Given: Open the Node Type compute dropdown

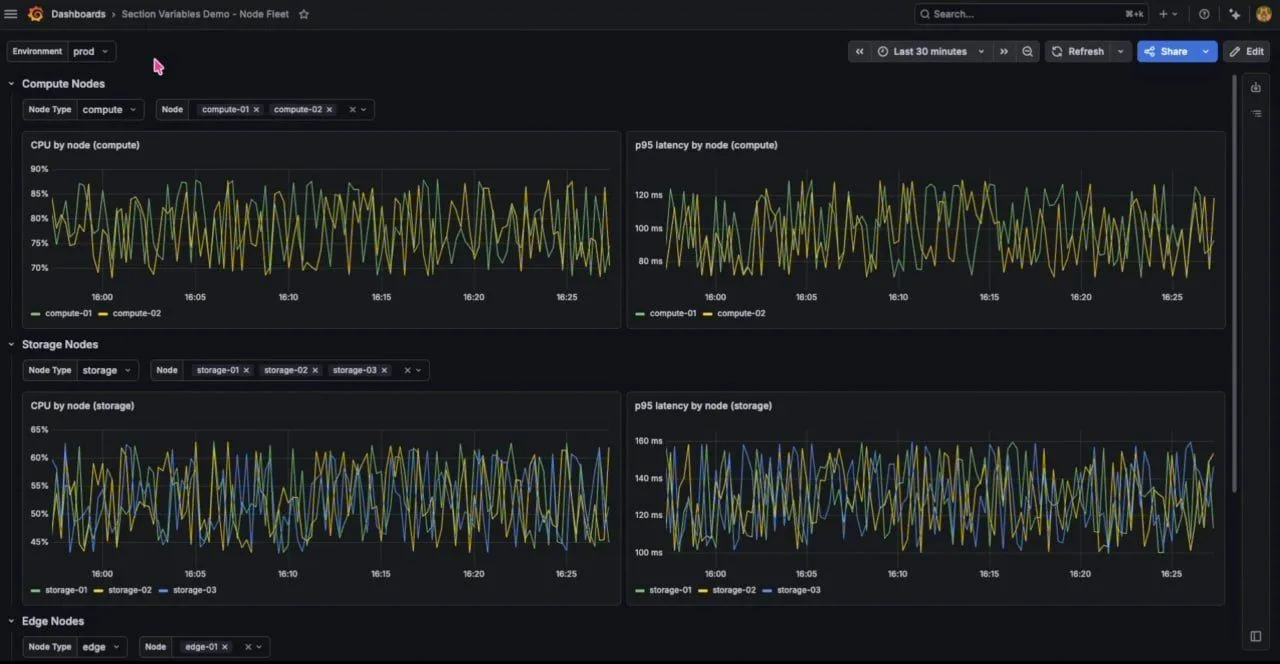Looking at the screenshot, I should tap(110, 109).
